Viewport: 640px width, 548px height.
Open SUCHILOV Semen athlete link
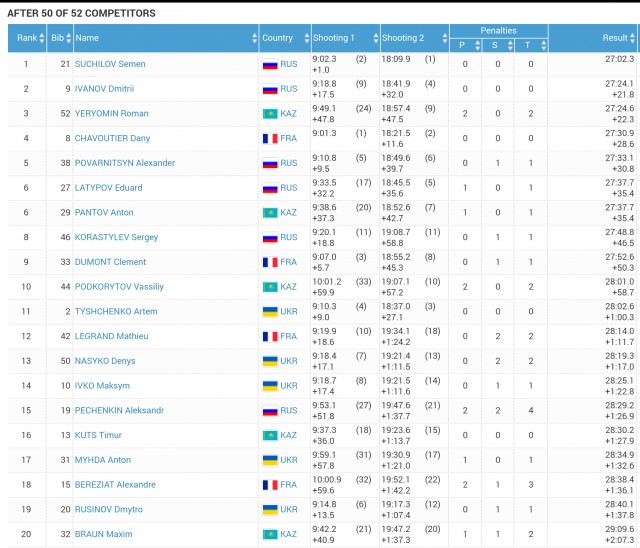click(x=110, y=64)
